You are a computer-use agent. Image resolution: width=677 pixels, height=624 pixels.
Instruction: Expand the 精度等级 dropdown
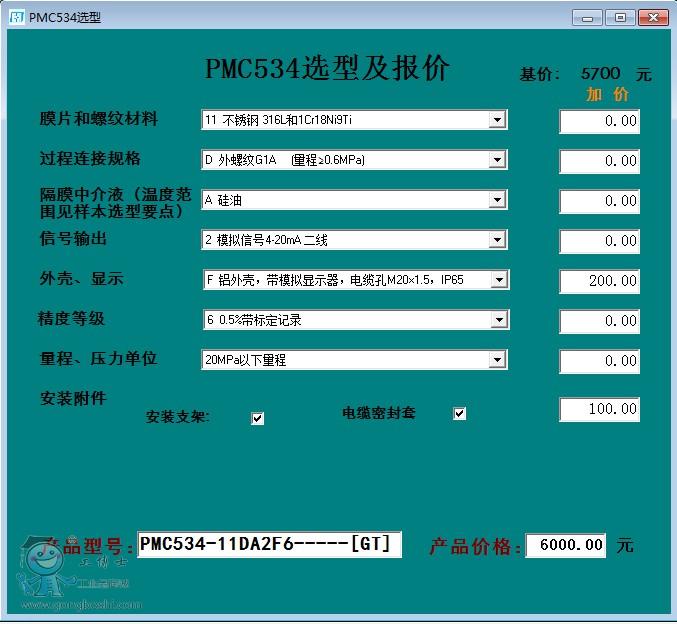tap(497, 320)
